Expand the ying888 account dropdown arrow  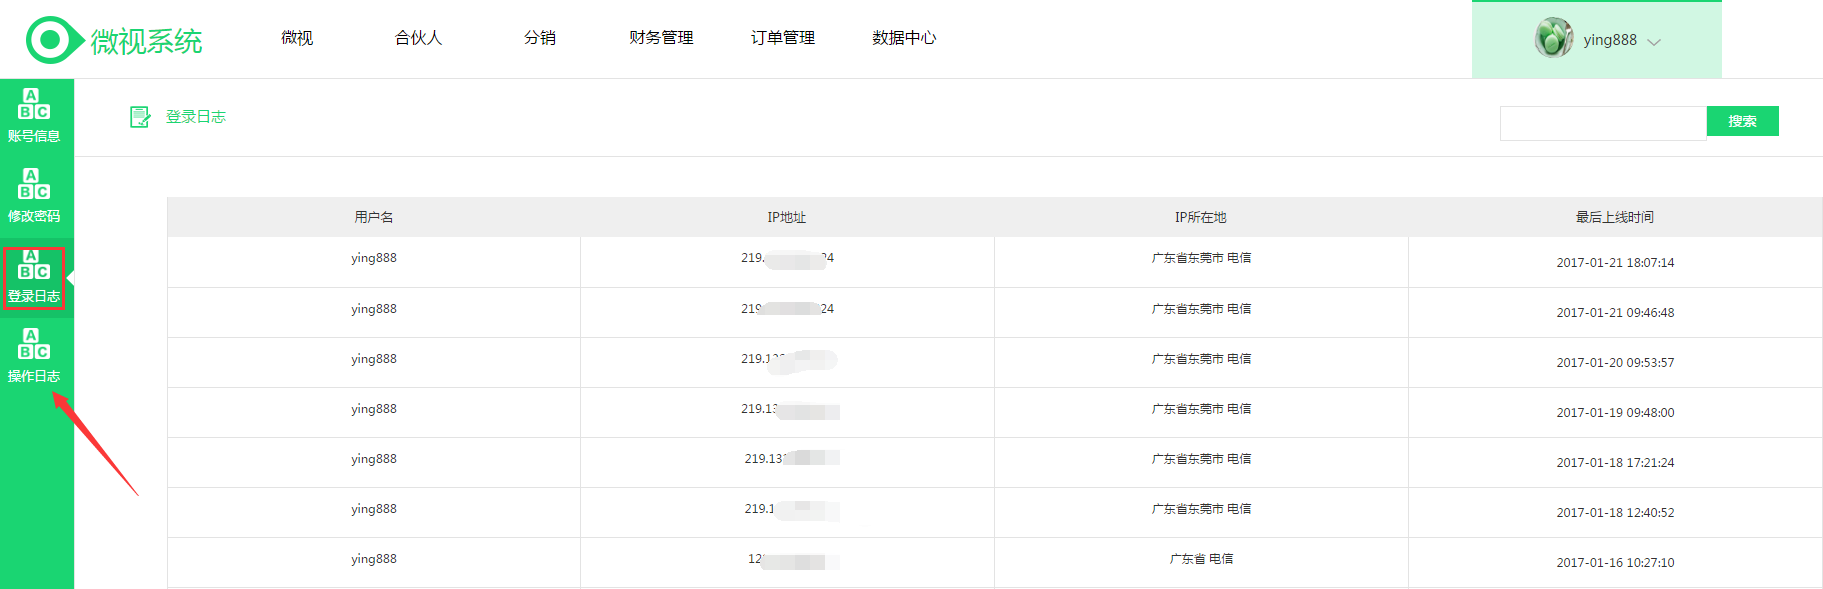coord(1654,42)
